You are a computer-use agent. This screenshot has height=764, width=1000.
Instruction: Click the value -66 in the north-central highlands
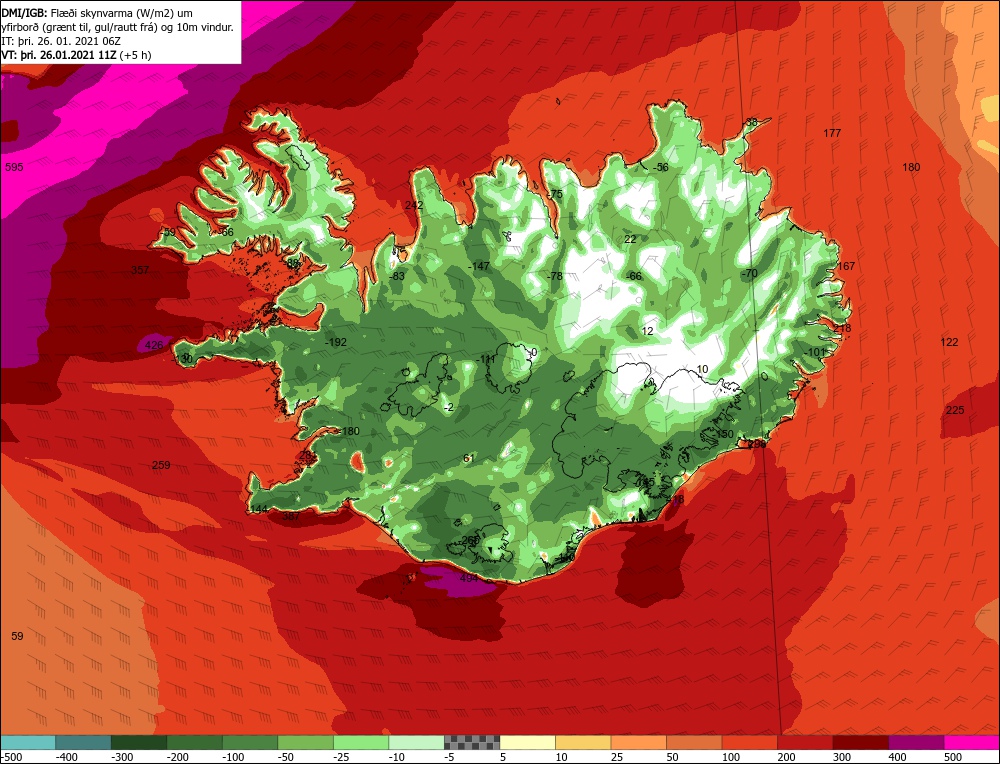click(634, 276)
